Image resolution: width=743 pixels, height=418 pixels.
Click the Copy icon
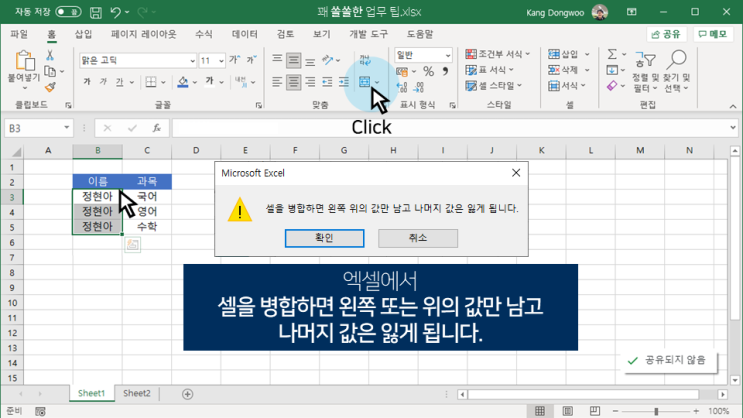(50, 72)
